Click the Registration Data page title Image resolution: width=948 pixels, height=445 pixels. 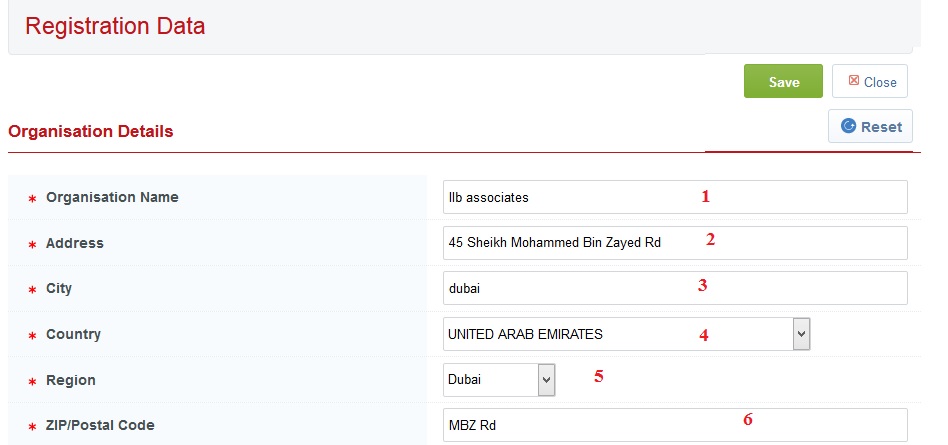click(x=115, y=27)
